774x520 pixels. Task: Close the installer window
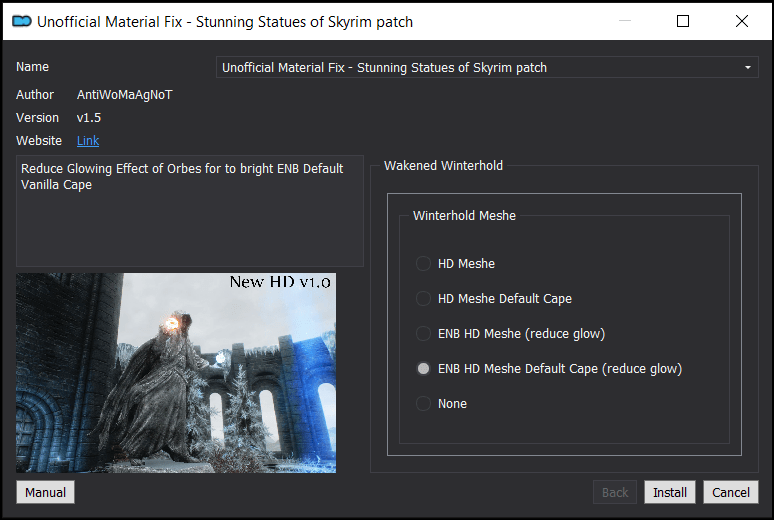[x=741, y=21]
